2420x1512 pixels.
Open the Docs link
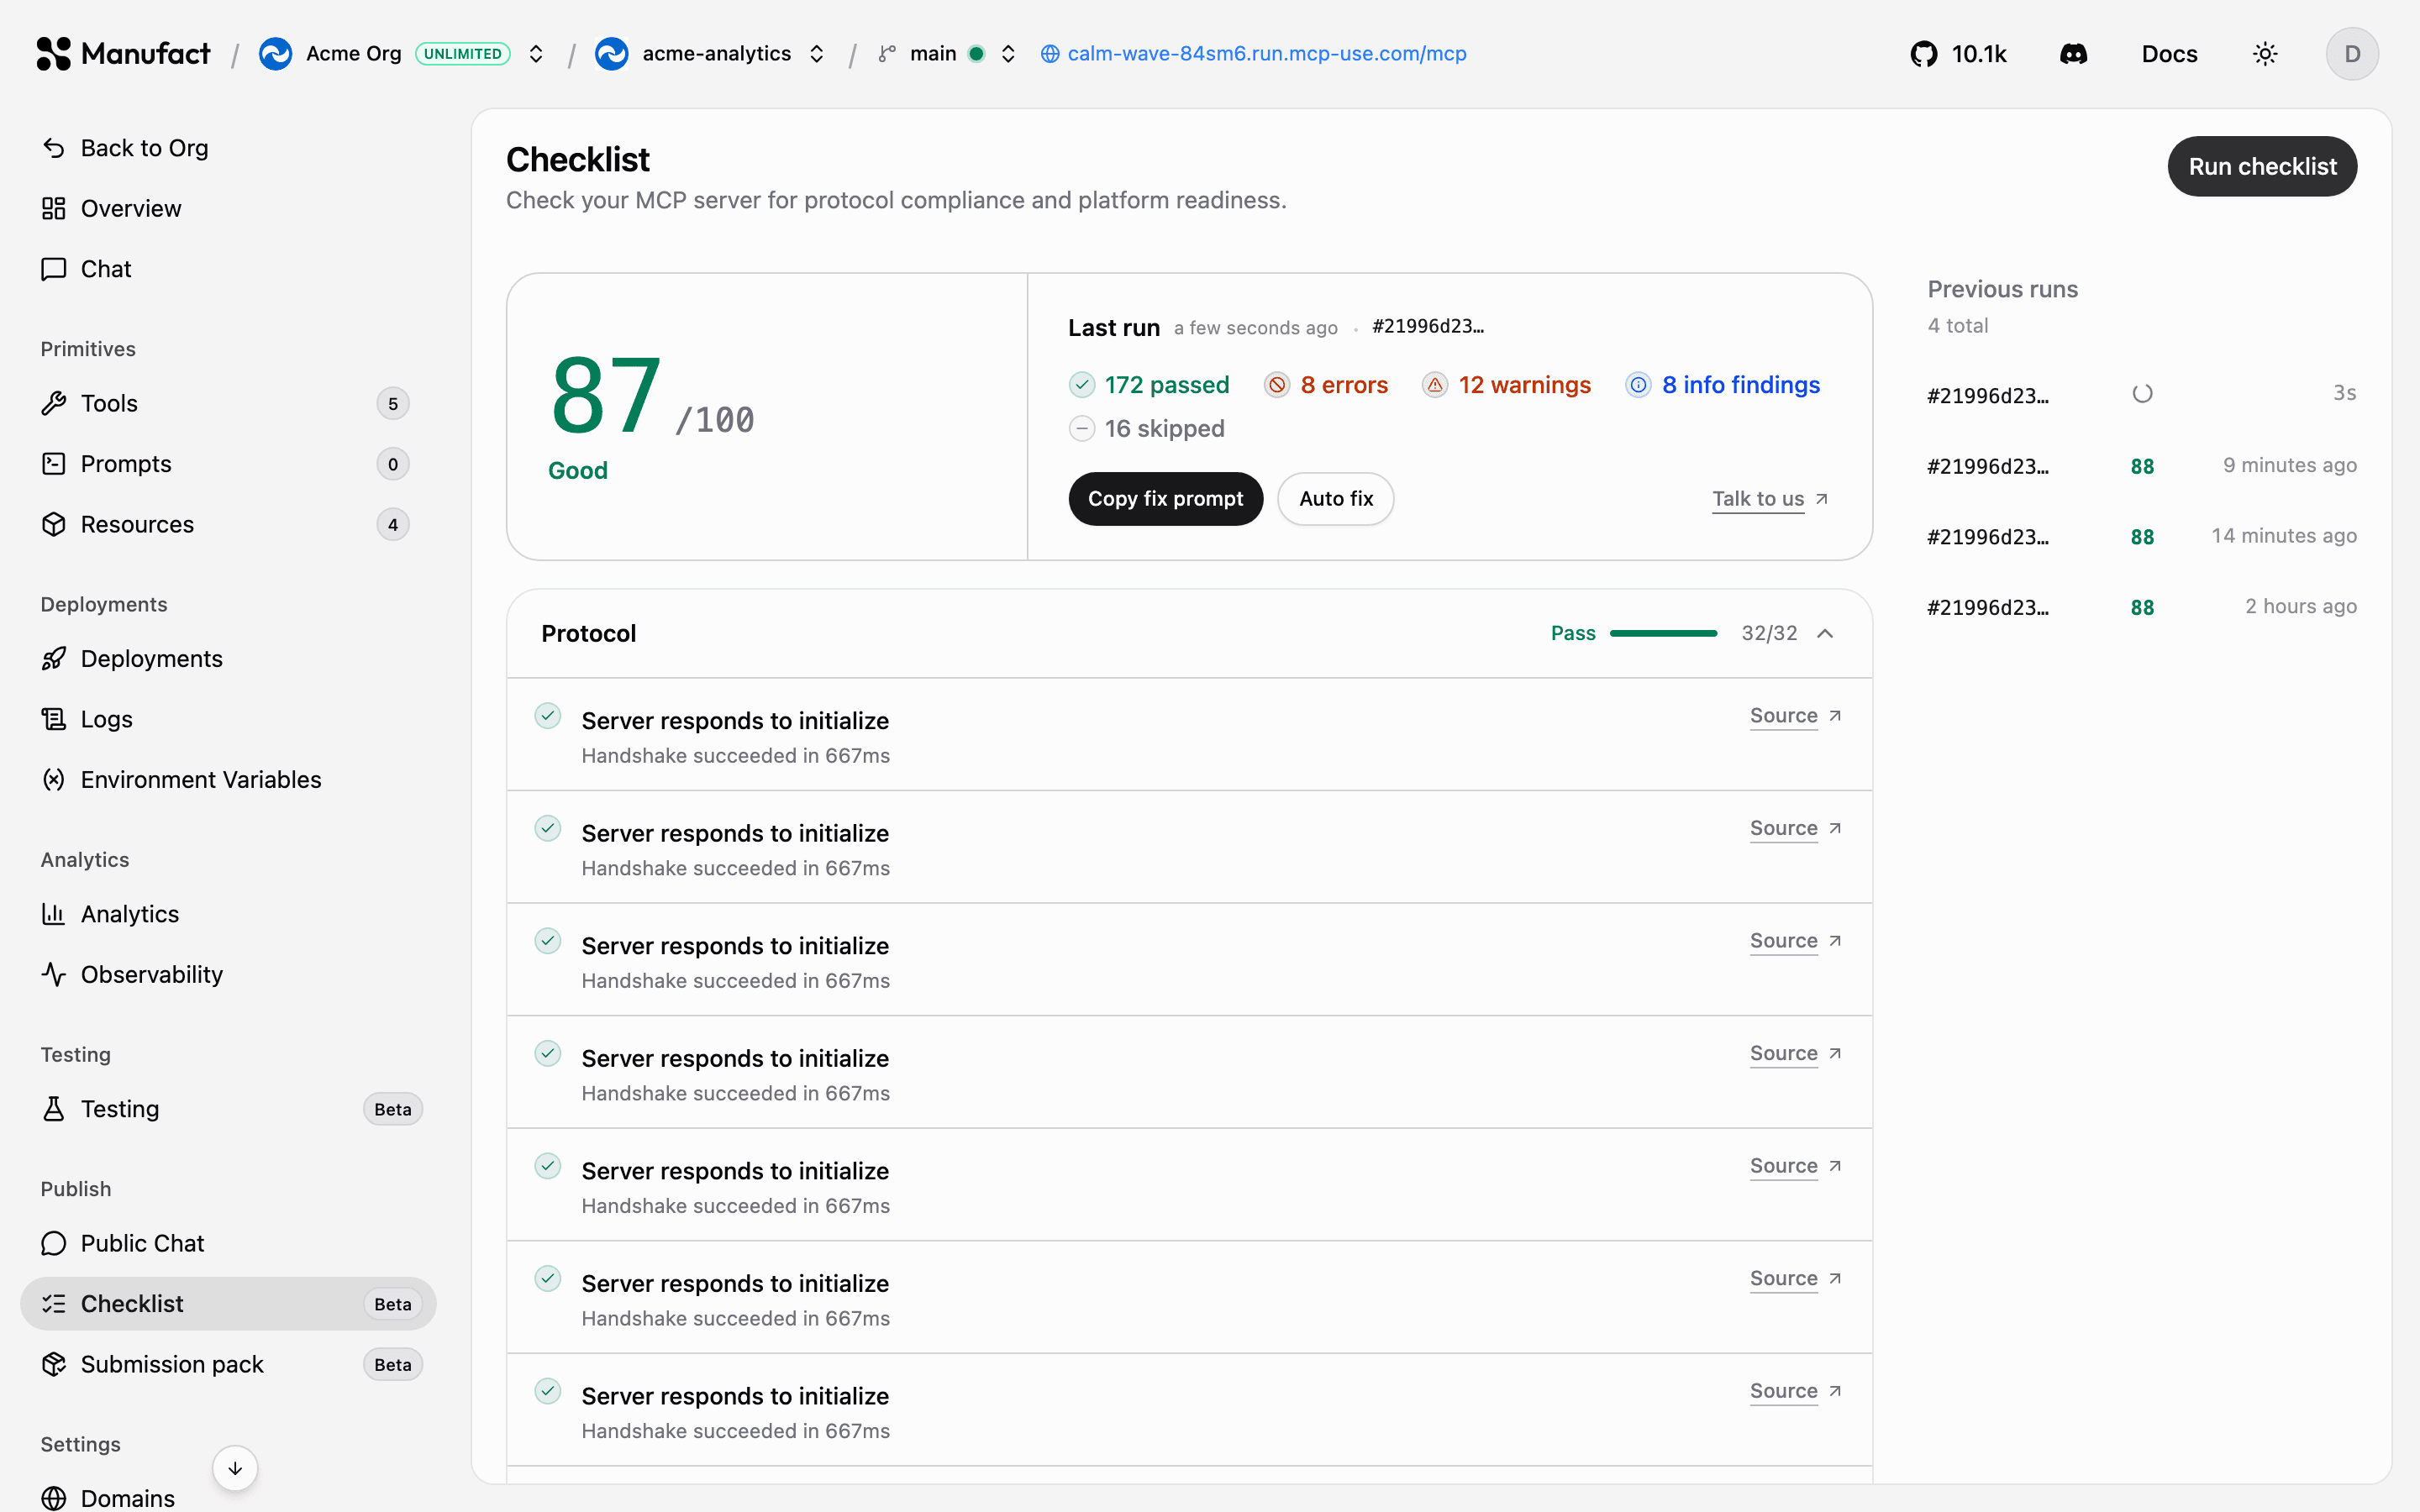click(x=2169, y=54)
